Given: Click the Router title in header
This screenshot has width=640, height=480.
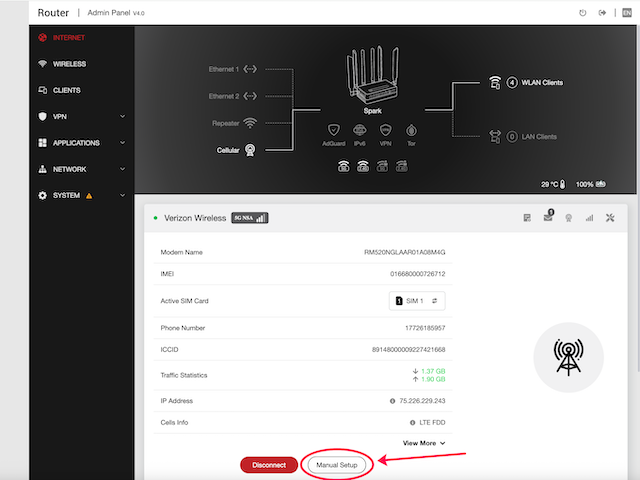Looking at the screenshot, I should click(x=53, y=13).
